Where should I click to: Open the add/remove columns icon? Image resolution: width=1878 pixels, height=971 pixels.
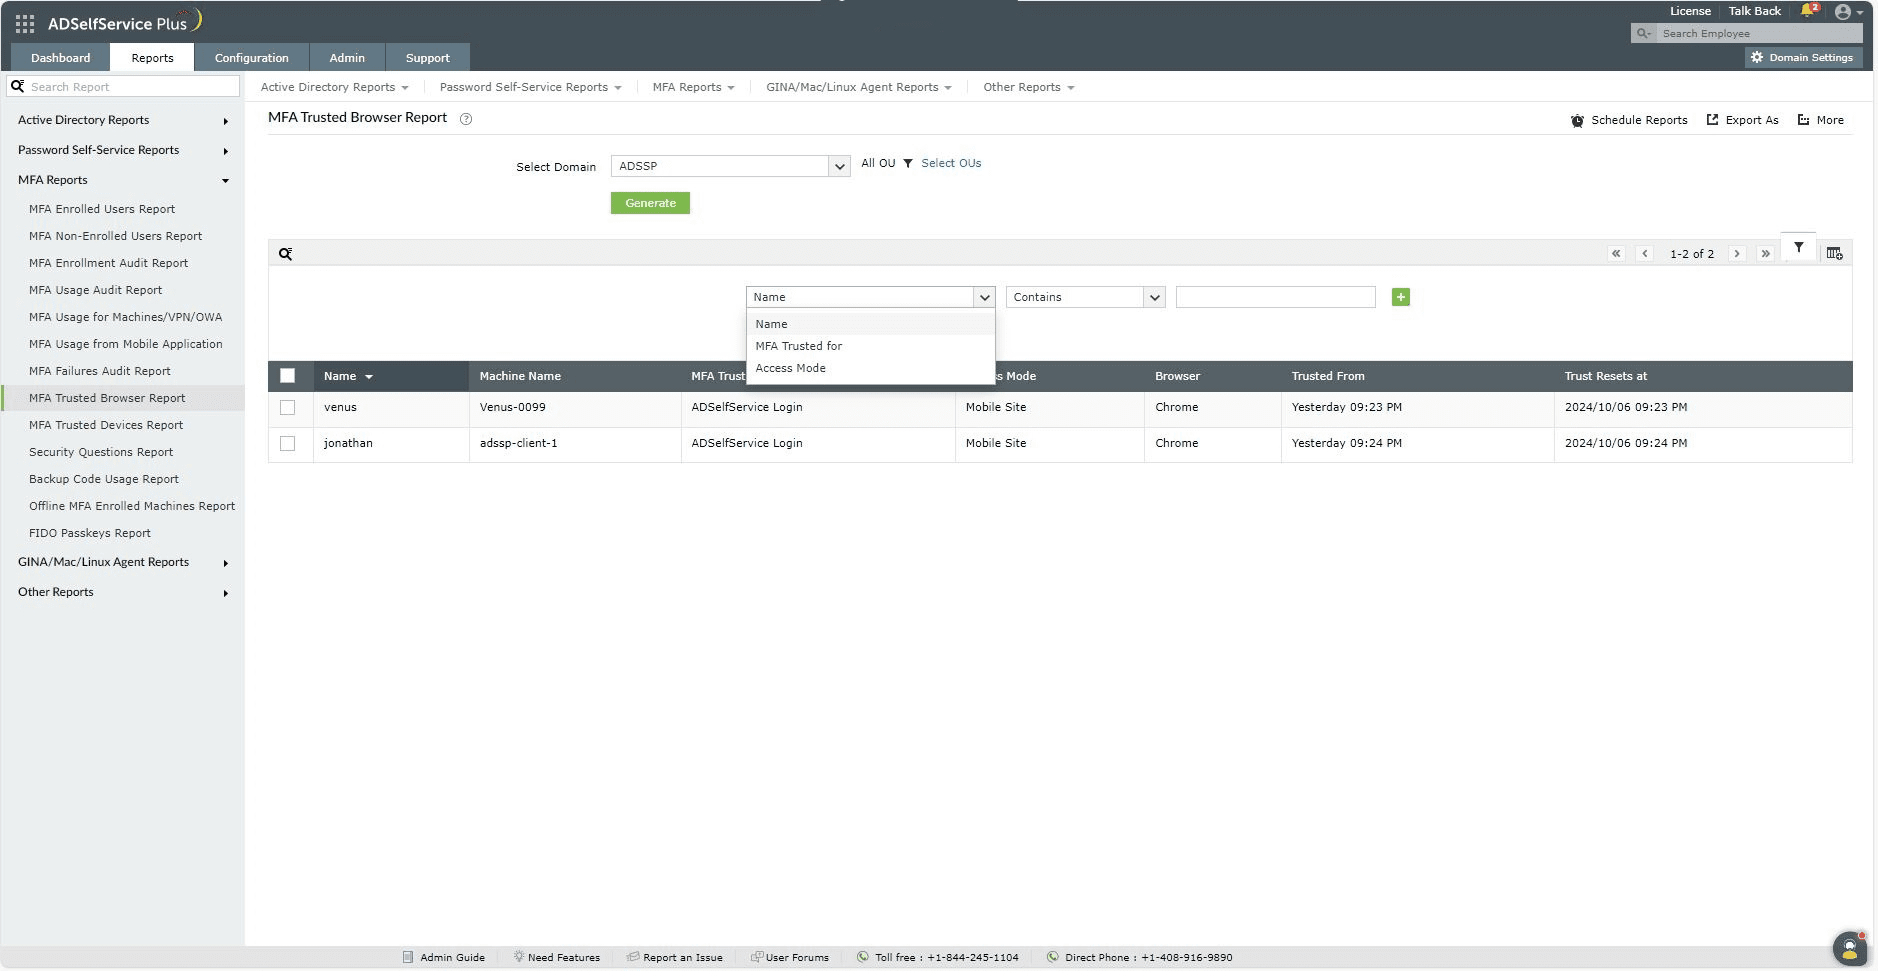tap(1834, 254)
